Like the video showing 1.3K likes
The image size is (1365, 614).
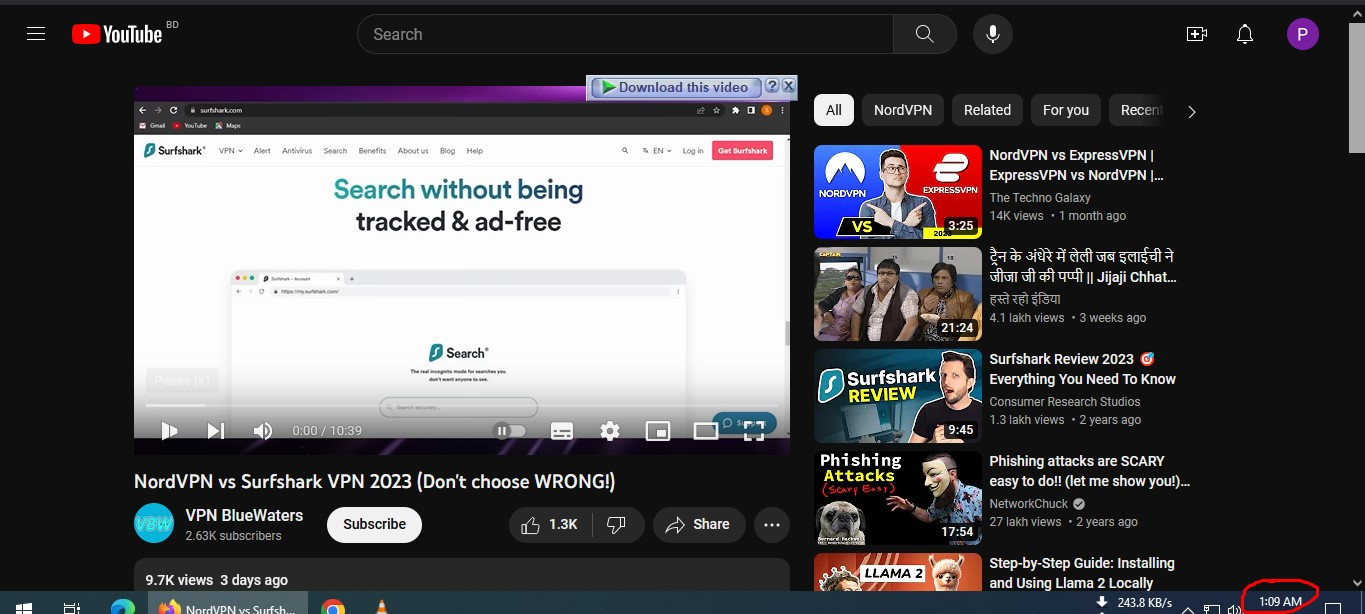click(550, 524)
